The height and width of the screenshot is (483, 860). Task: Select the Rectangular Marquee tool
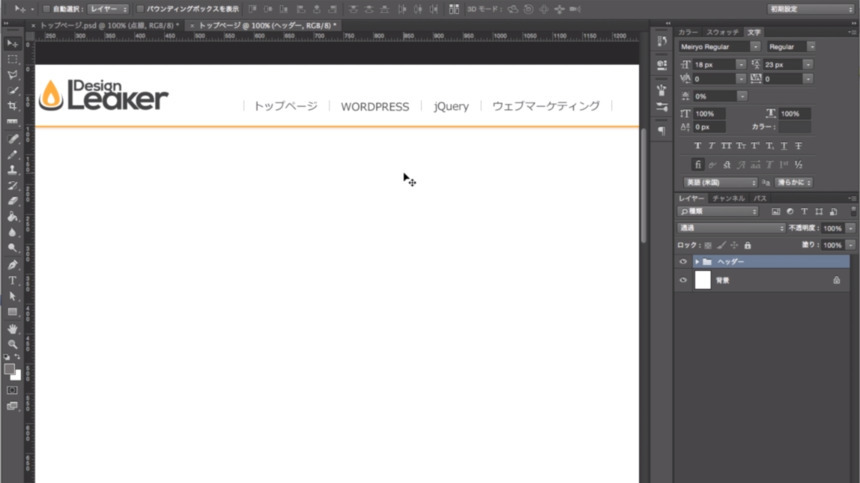[12, 59]
